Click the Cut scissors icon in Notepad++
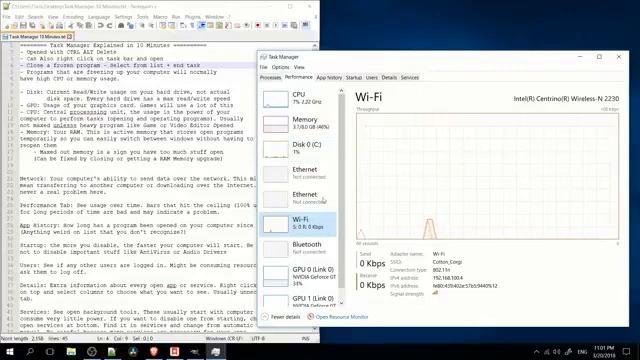Image resolution: width=640 pixels, height=360 pixels. (71, 25)
